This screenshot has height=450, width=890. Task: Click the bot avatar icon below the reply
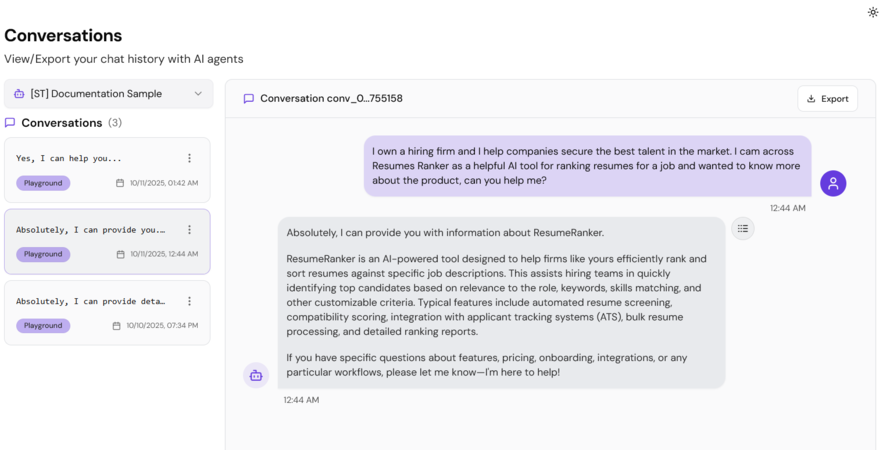click(x=256, y=375)
